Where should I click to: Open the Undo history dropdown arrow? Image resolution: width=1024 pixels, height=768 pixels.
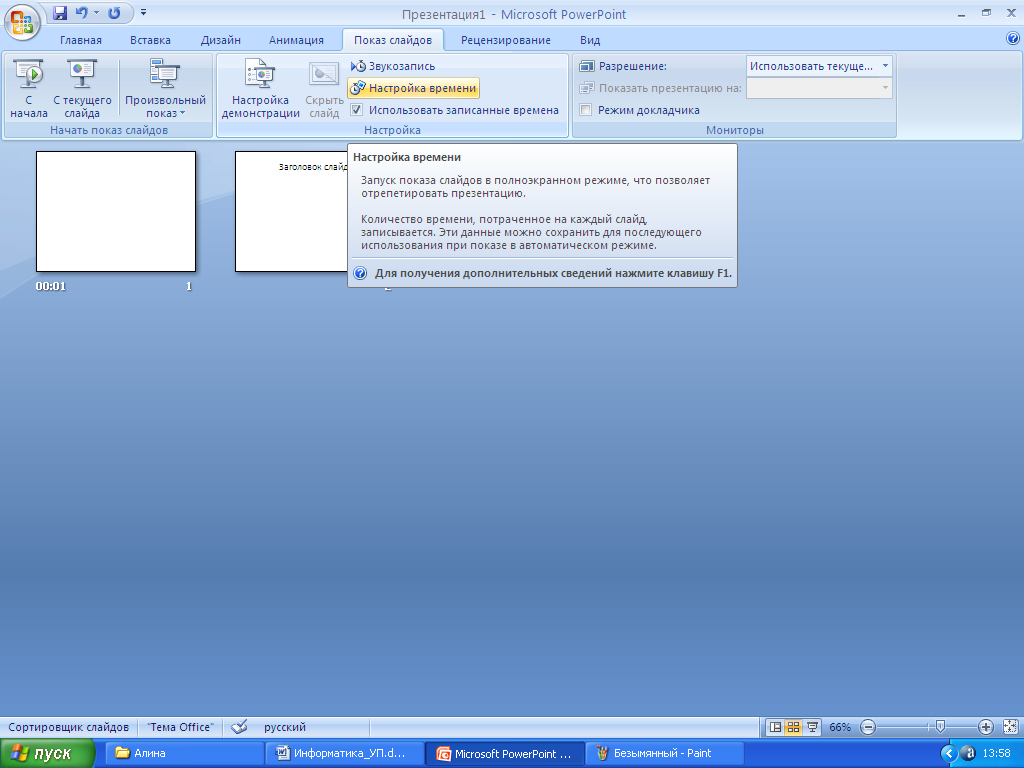pos(96,12)
